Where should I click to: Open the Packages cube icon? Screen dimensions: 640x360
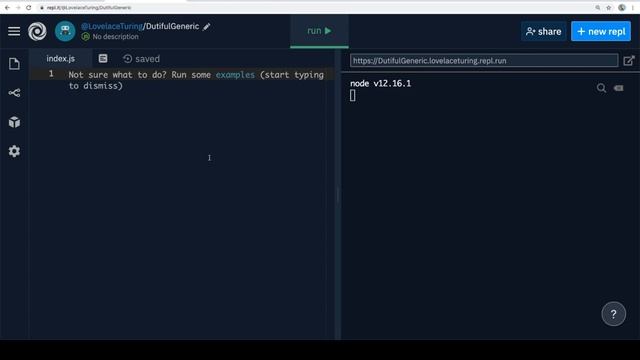(x=14, y=122)
